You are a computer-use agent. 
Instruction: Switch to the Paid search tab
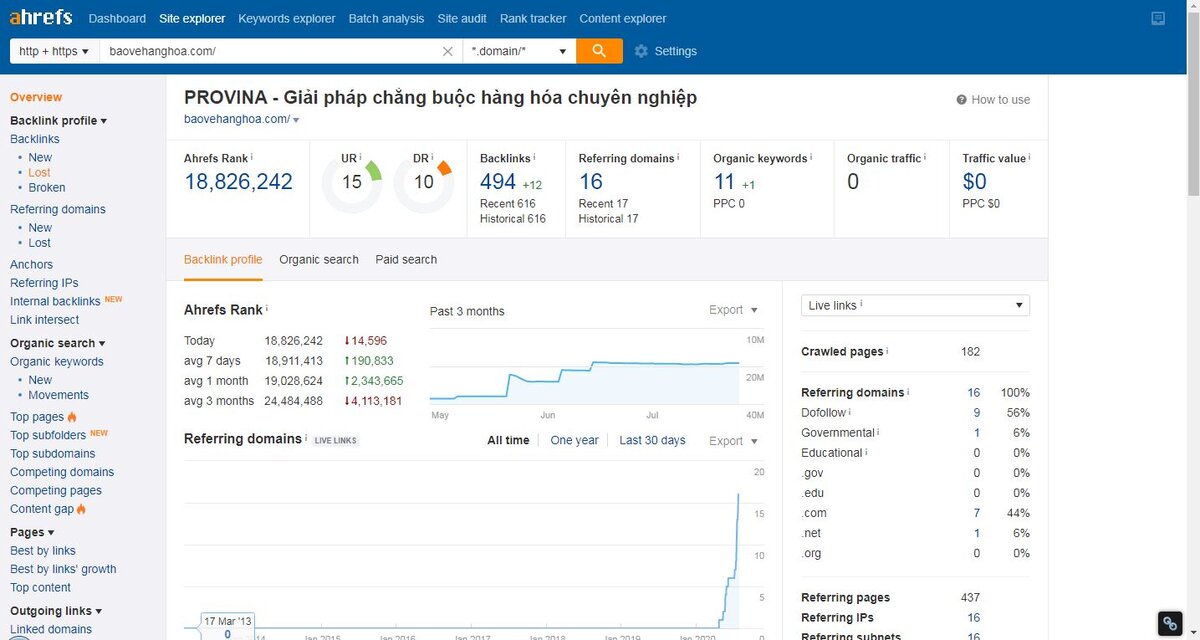click(x=406, y=259)
